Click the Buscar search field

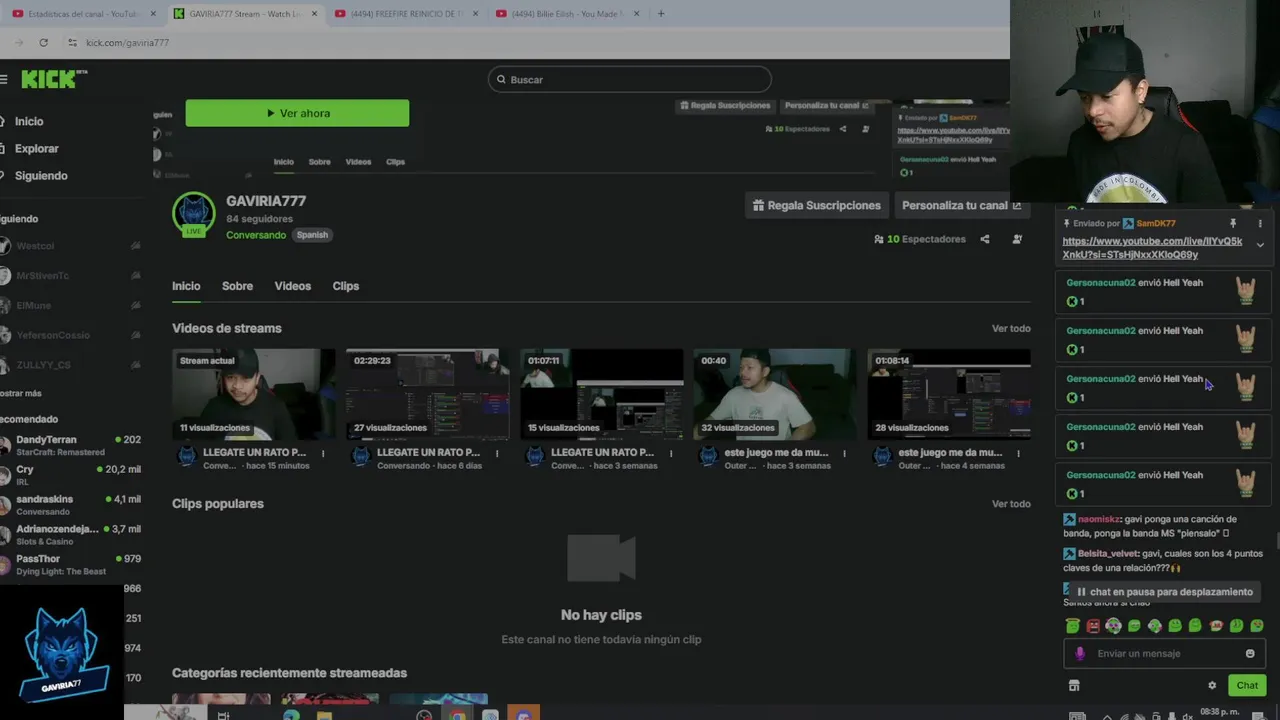[630, 79]
